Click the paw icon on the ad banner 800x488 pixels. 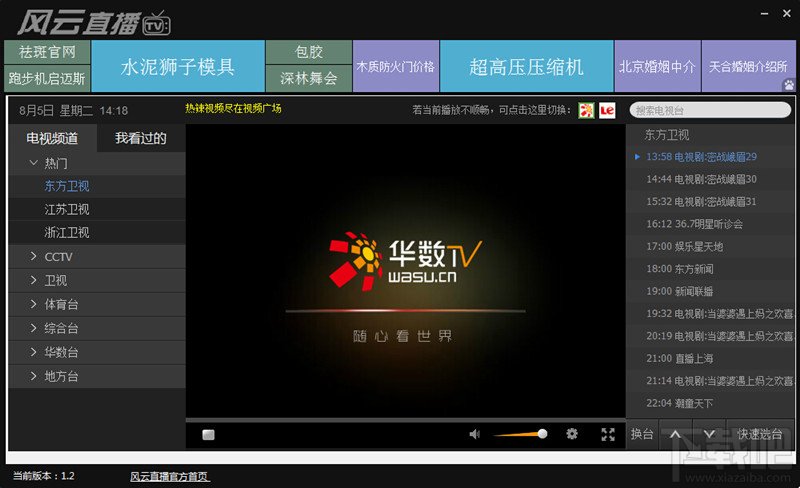(789, 85)
